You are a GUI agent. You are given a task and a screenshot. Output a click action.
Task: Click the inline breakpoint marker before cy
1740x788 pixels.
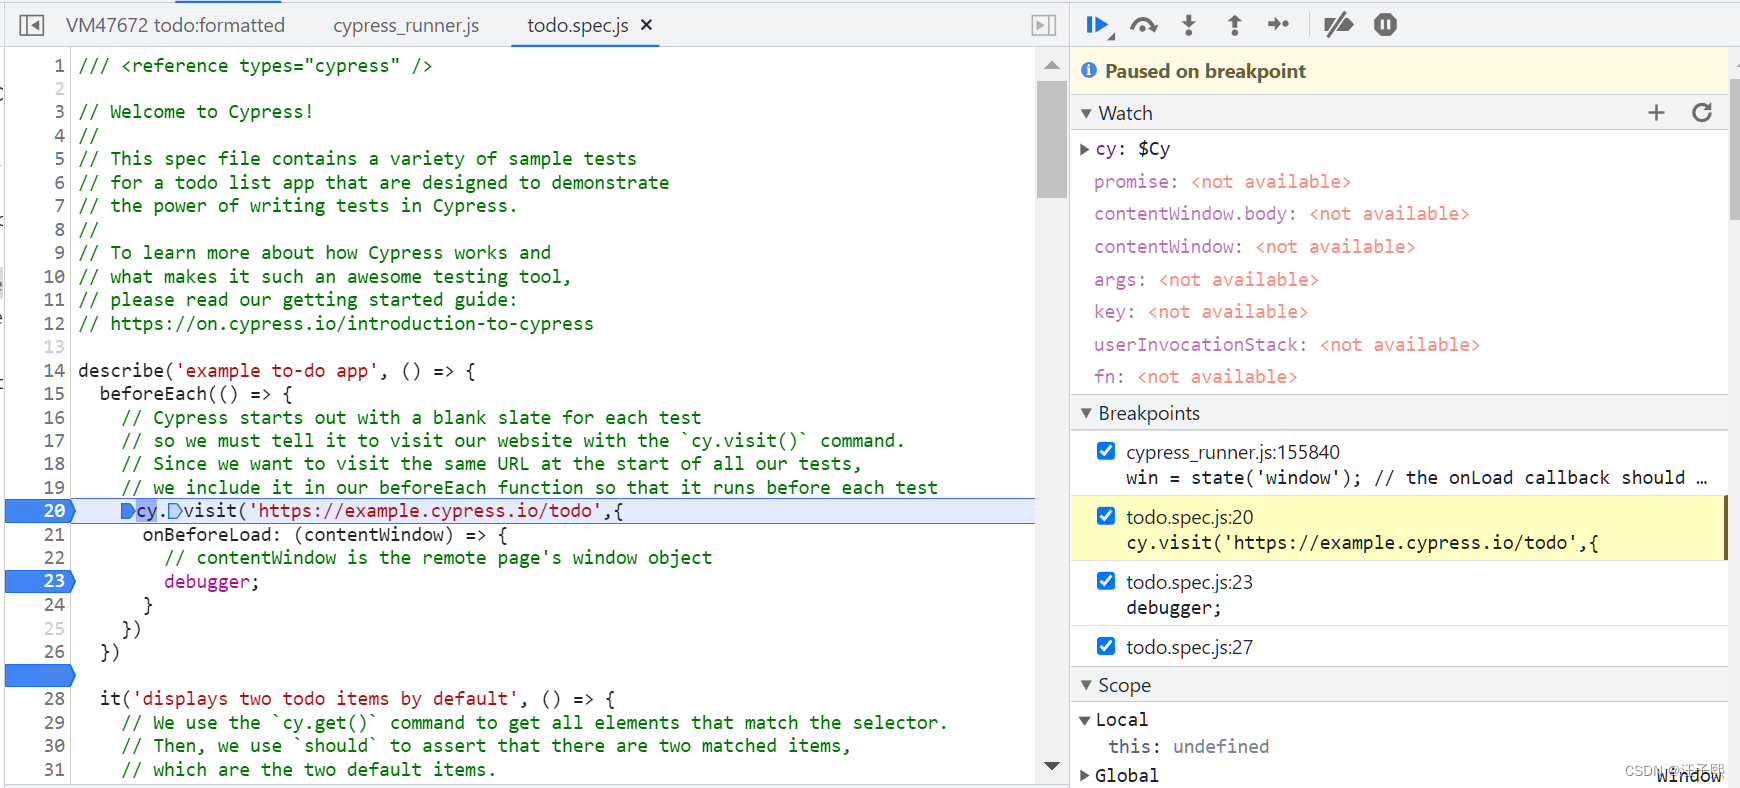127,511
